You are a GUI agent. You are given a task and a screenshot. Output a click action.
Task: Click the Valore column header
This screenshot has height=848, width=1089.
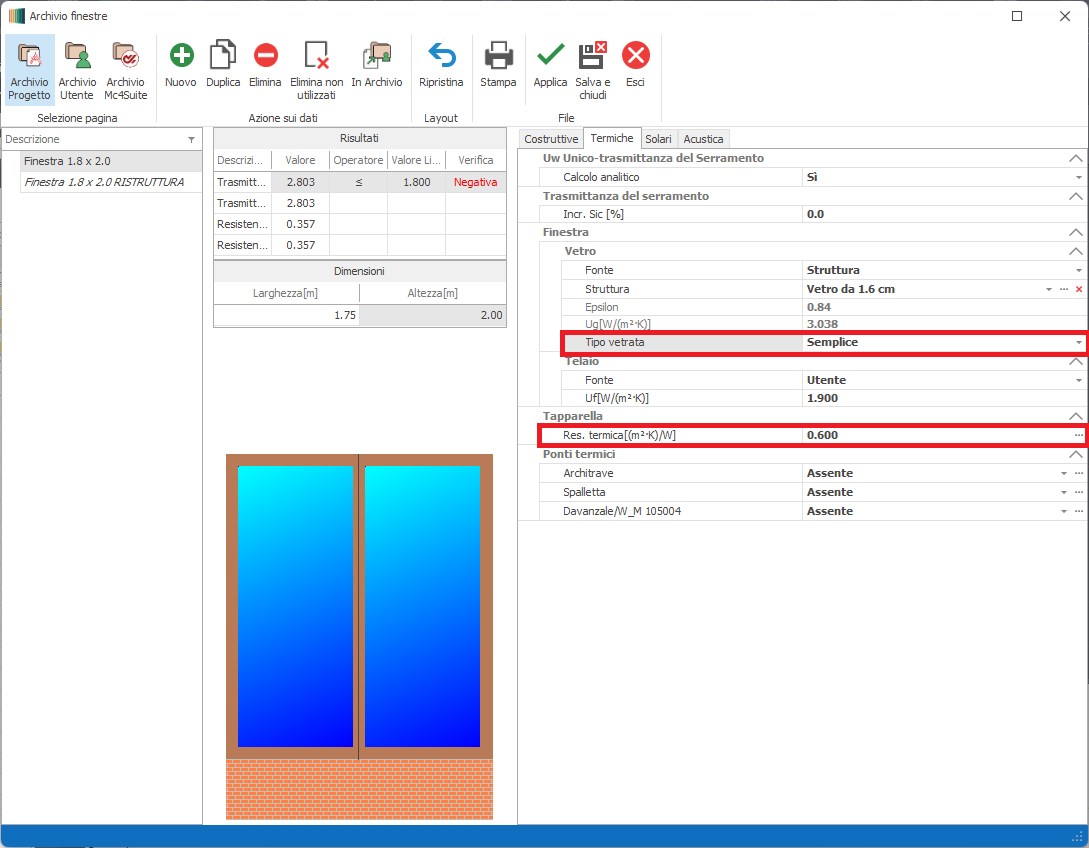tap(300, 160)
